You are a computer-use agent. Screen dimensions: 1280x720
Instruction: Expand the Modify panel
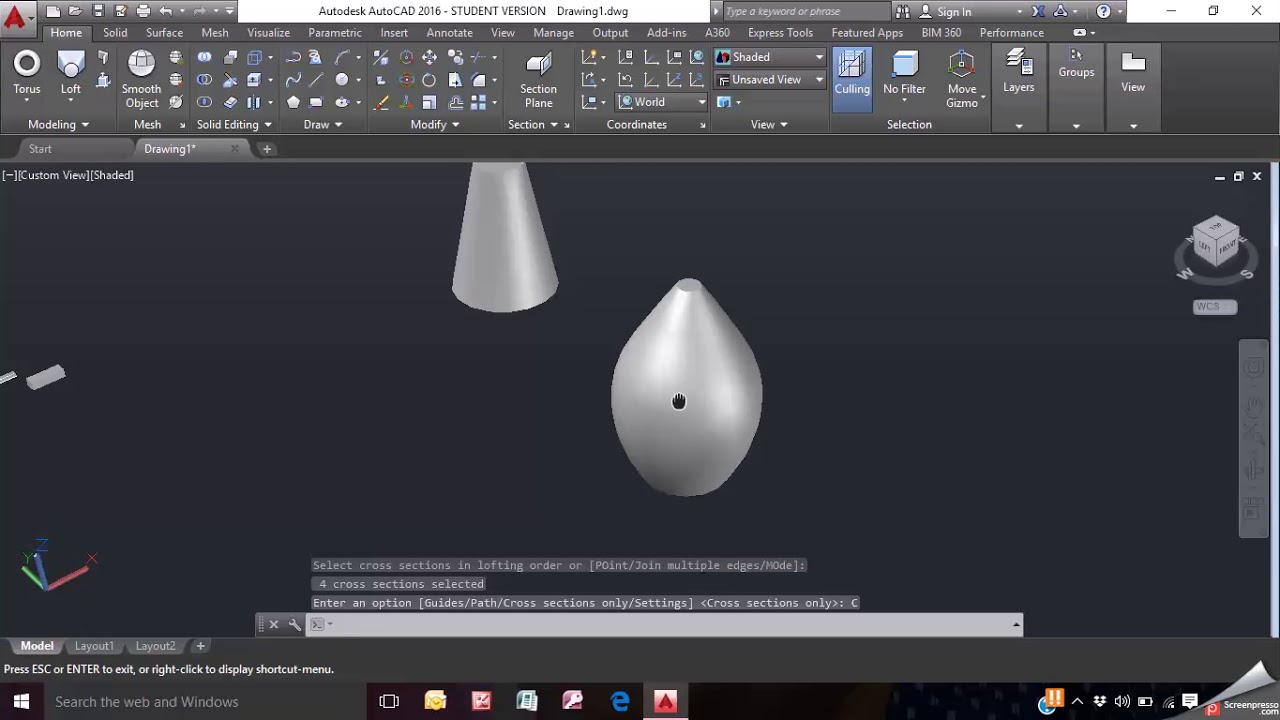(435, 124)
